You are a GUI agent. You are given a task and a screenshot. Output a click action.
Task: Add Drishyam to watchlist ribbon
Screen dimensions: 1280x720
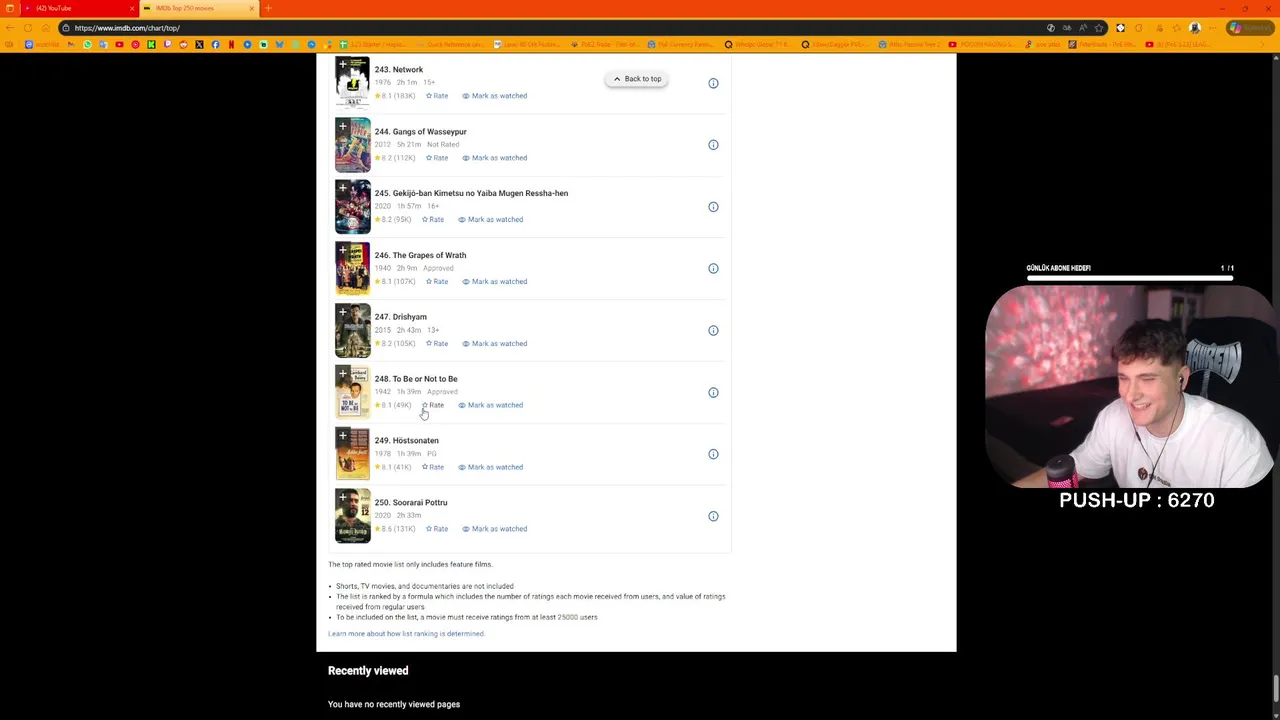pos(342,313)
